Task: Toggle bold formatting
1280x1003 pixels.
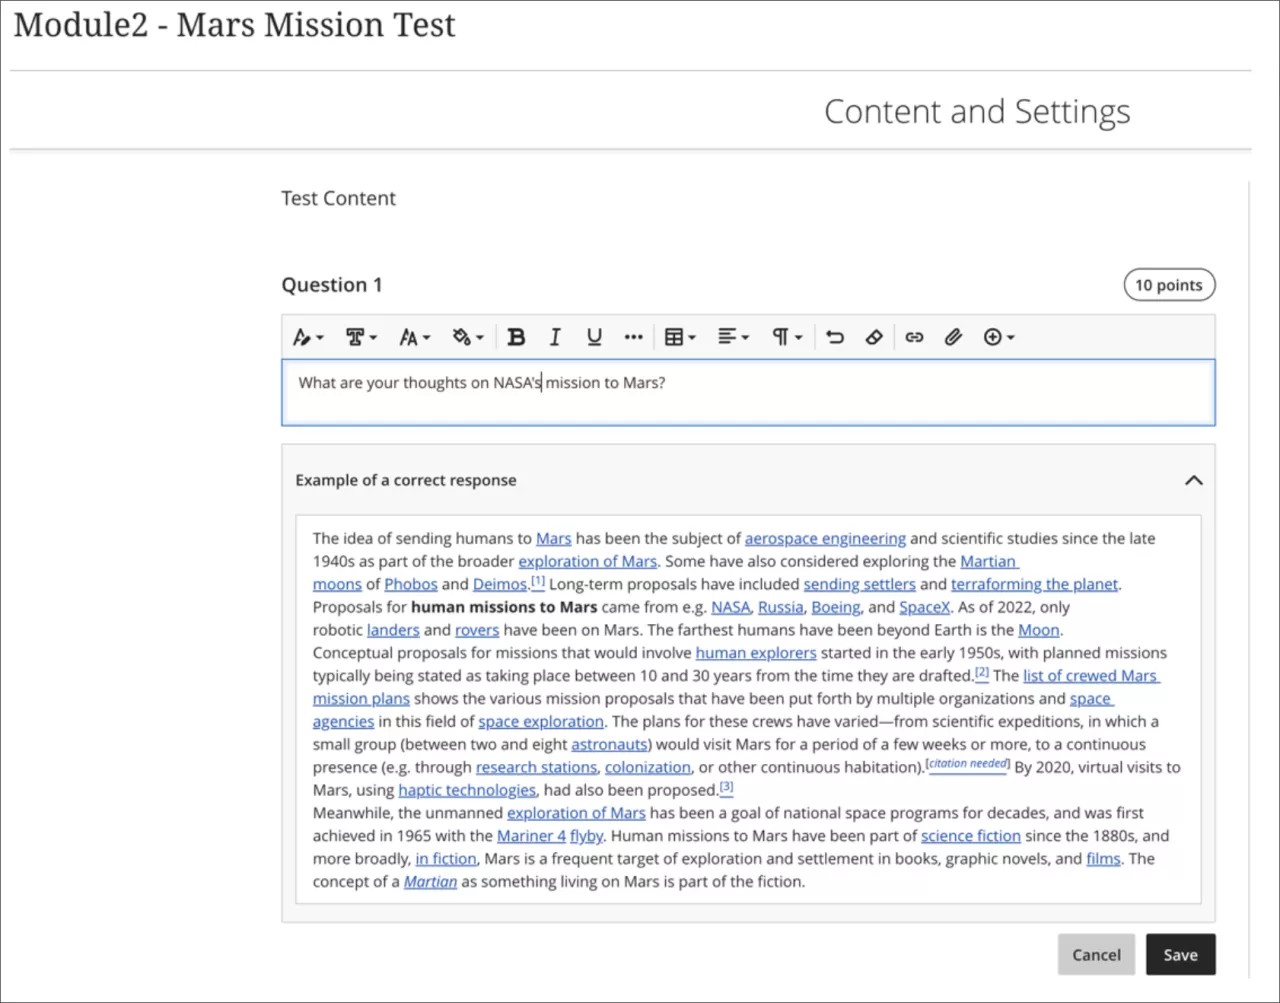Action: tap(516, 337)
